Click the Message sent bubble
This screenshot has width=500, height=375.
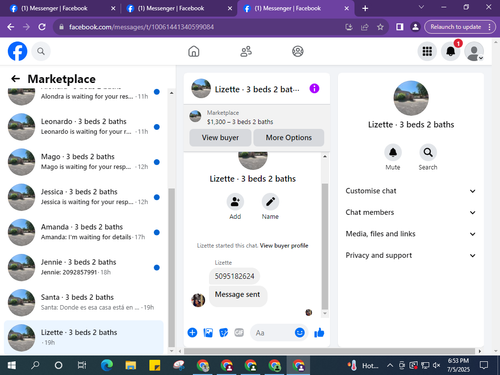pos(238,296)
